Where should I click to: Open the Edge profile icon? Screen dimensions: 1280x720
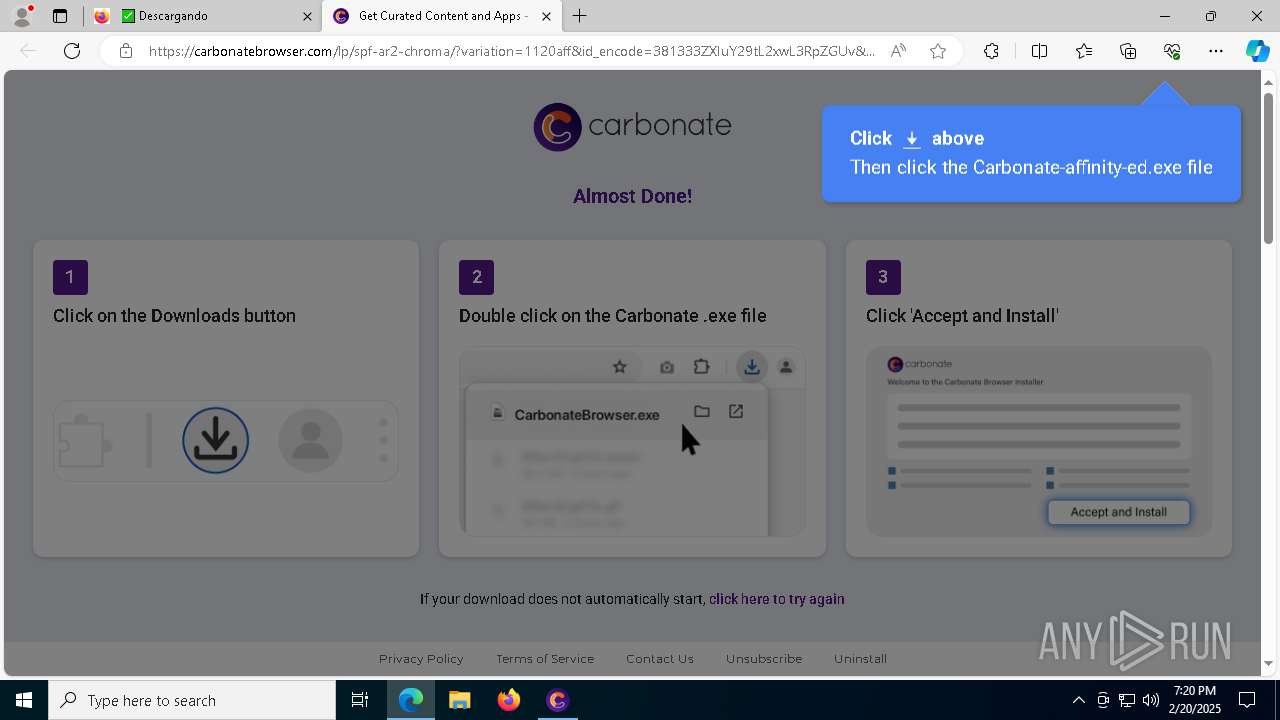22,16
